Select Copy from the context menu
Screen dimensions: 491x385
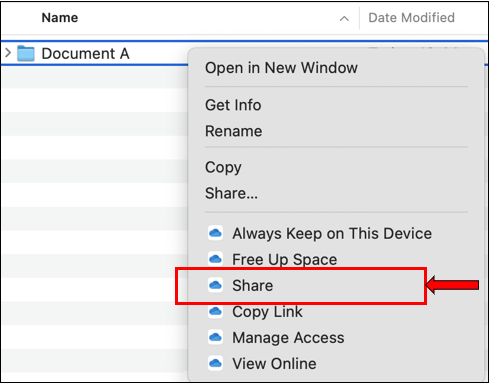point(223,168)
